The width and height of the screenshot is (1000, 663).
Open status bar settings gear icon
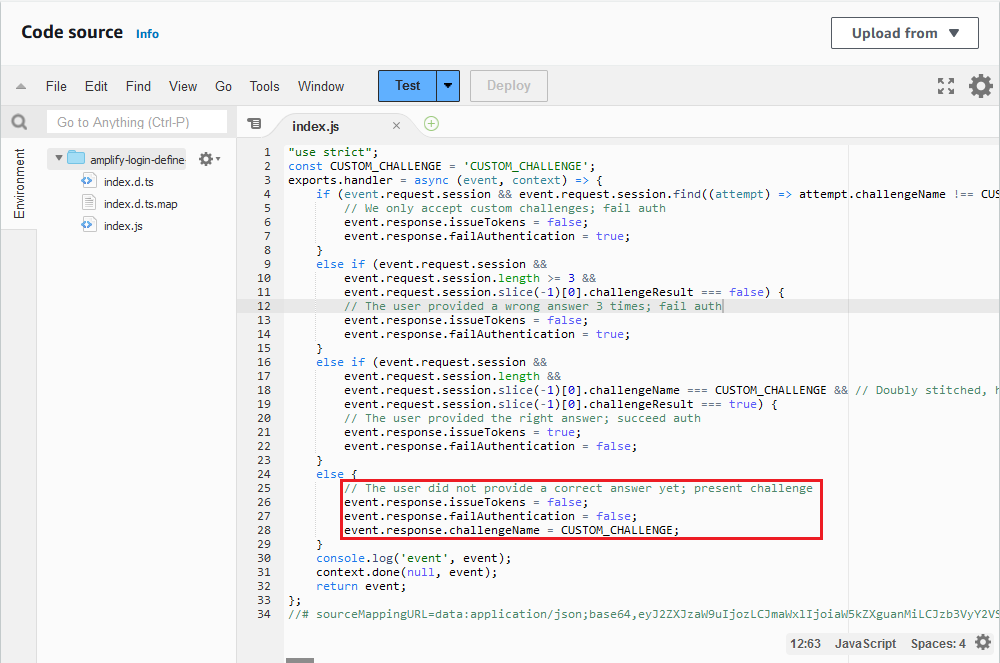coord(983,643)
